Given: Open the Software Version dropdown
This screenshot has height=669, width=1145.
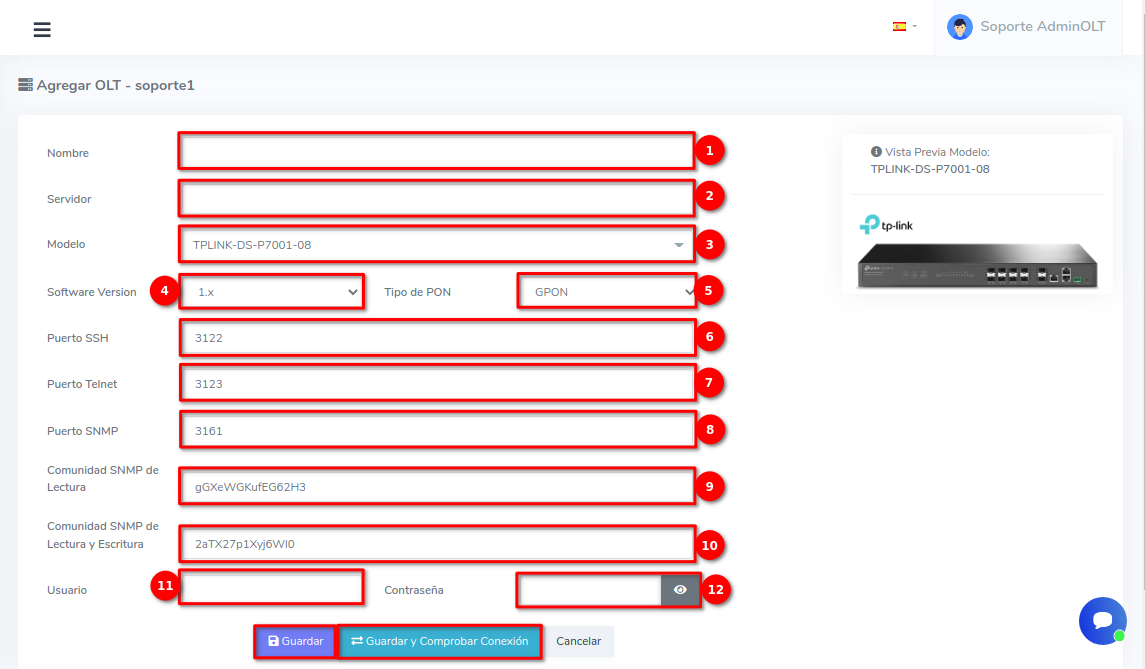Looking at the screenshot, I should click(272, 292).
